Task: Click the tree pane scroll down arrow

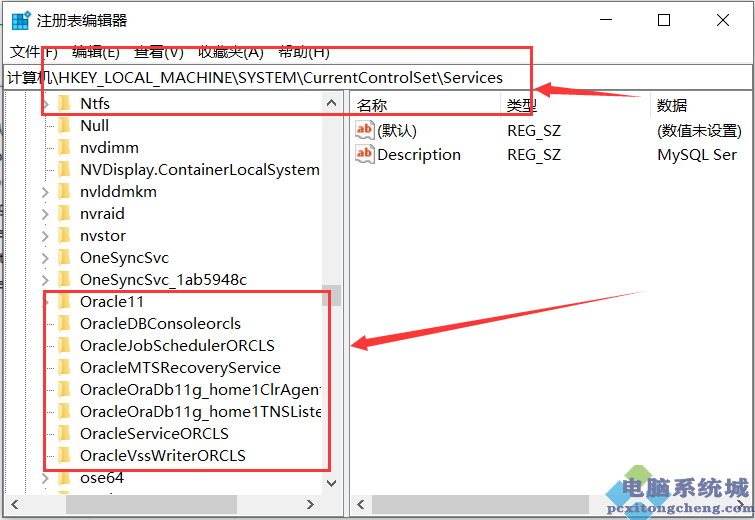Action: 331,483
